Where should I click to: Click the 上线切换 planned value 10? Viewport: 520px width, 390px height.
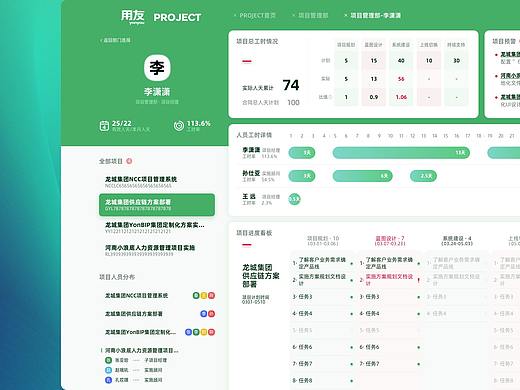429,61
